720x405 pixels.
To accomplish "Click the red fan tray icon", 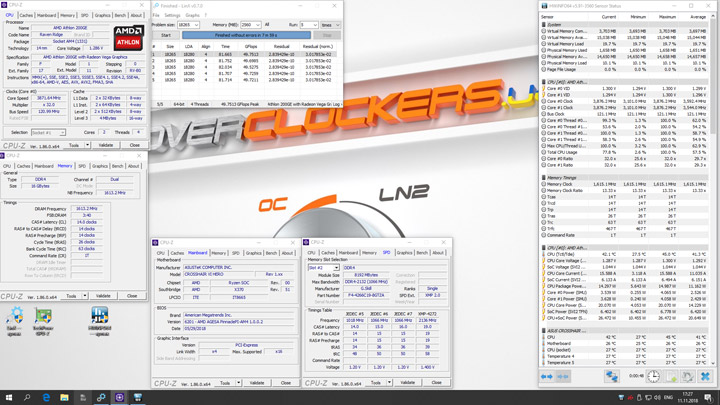I will [x=630, y=398].
